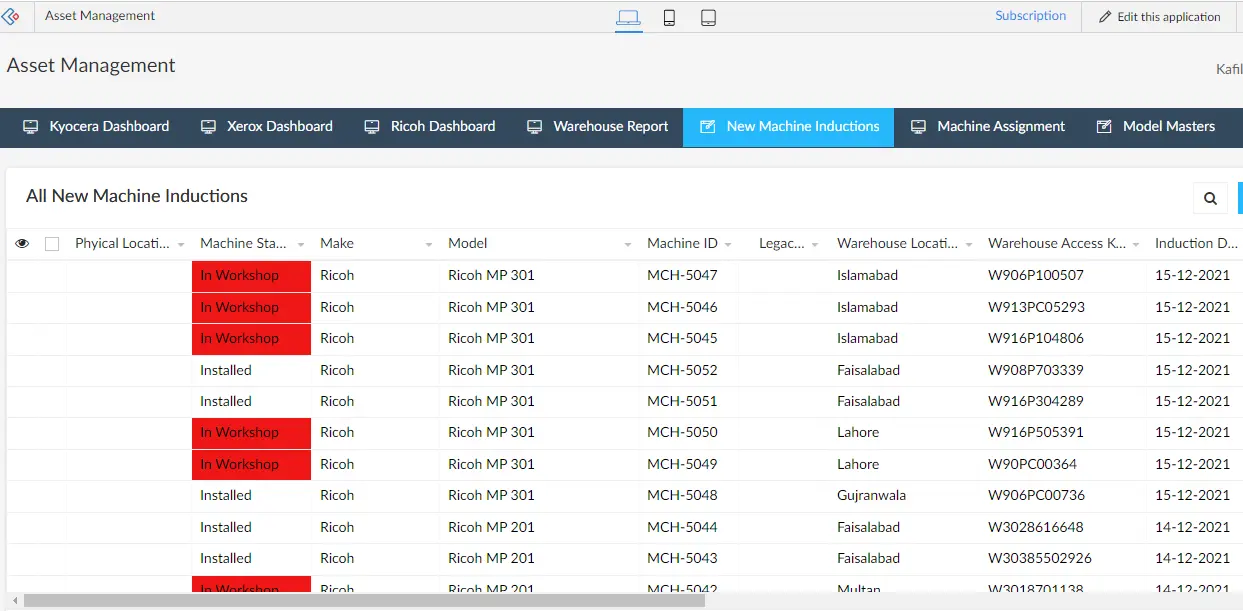Open the Warehouse Location column dropdown
The height and width of the screenshot is (611, 1243).
pos(969,243)
